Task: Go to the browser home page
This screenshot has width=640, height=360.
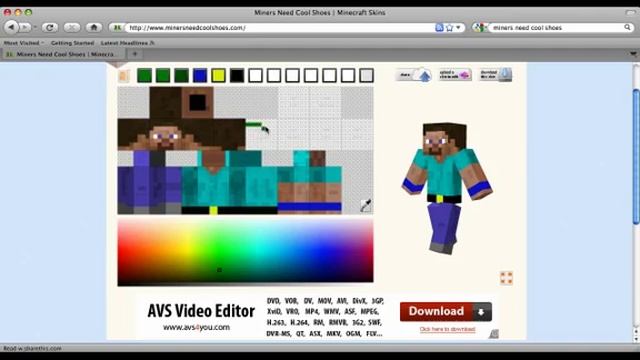Action: tap(93, 27)
